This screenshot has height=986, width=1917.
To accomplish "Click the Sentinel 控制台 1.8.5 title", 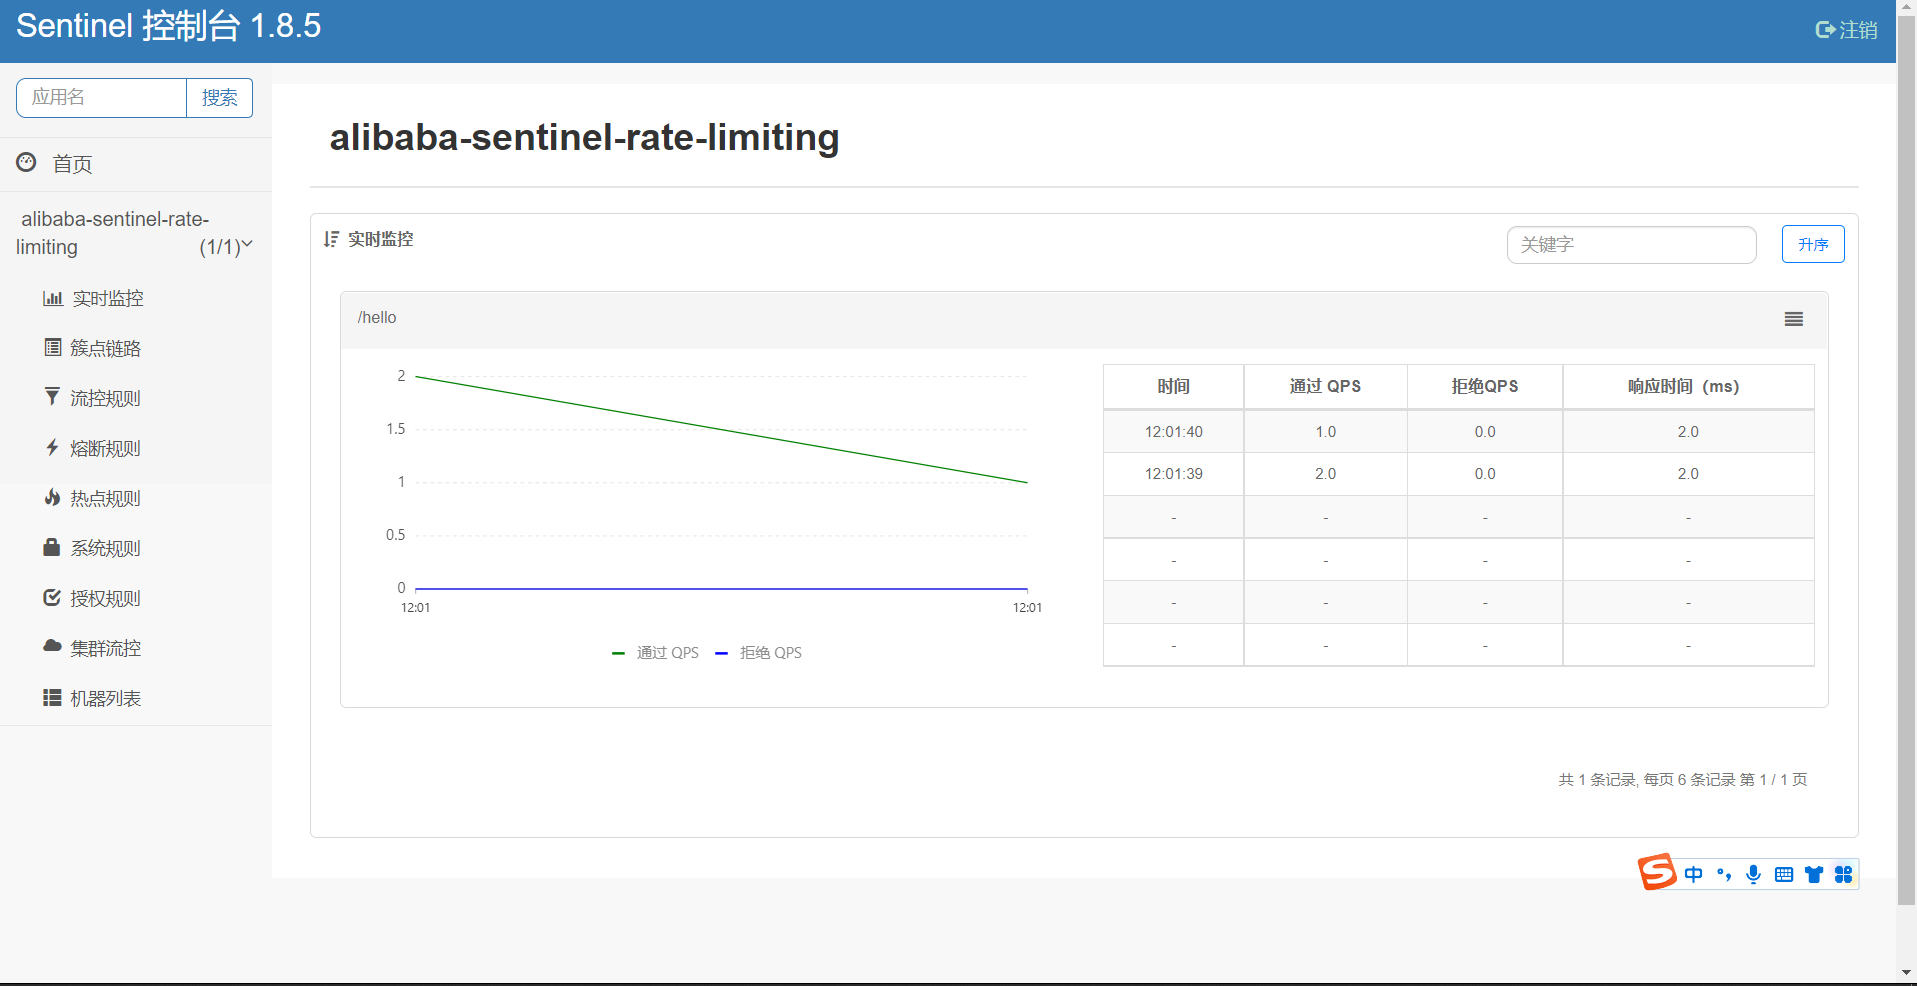I will 168,26.
